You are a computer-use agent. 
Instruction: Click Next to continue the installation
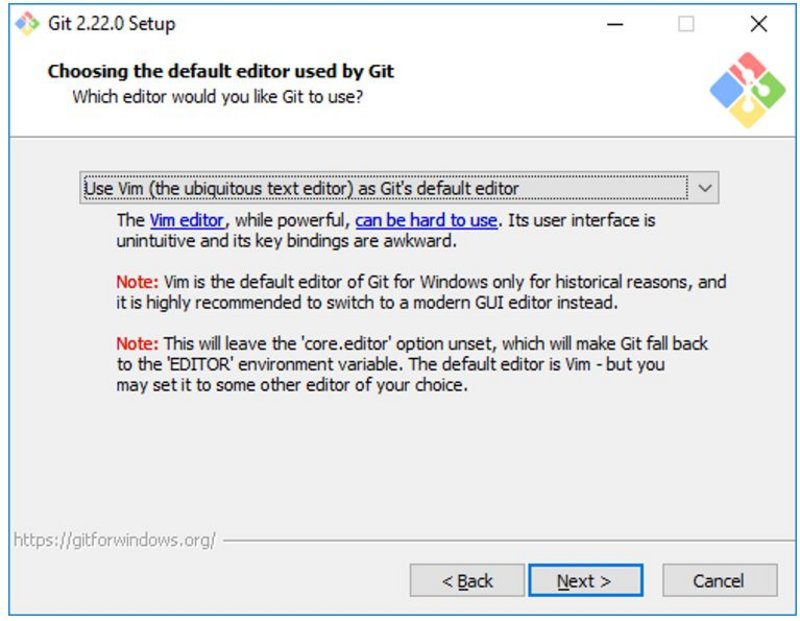coord(585,581)
